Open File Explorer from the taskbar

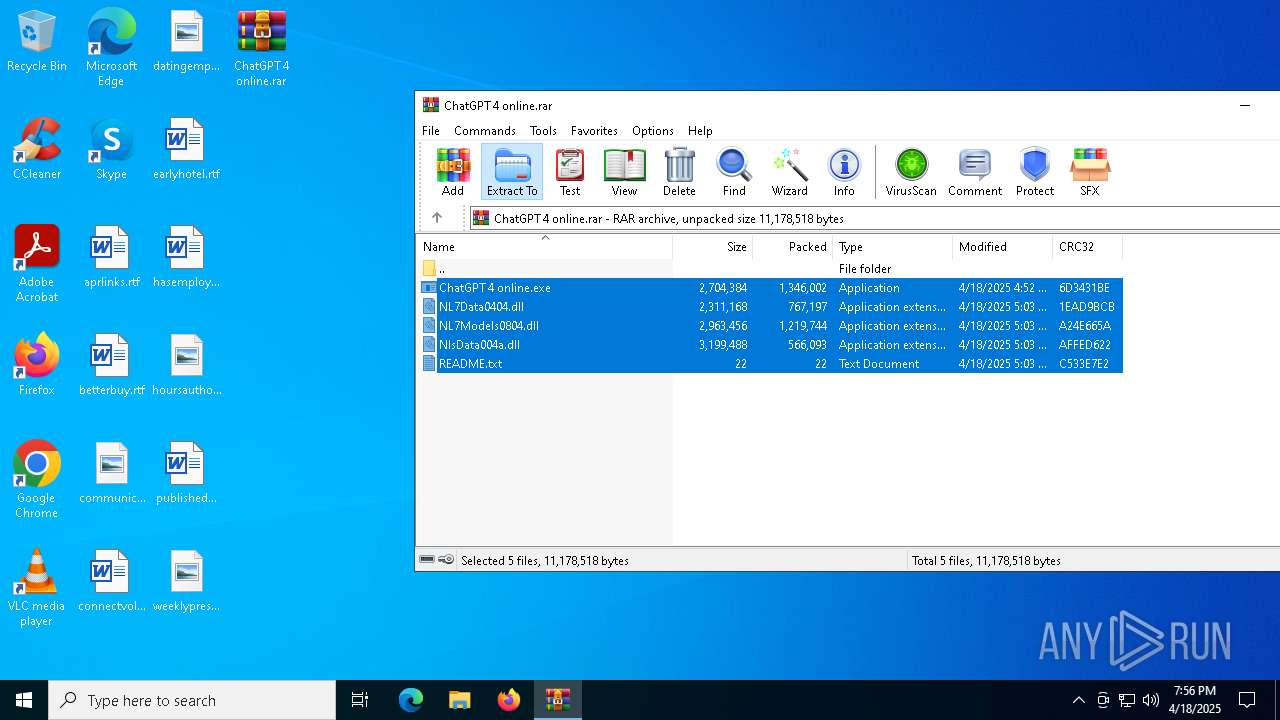click(459, 700)
